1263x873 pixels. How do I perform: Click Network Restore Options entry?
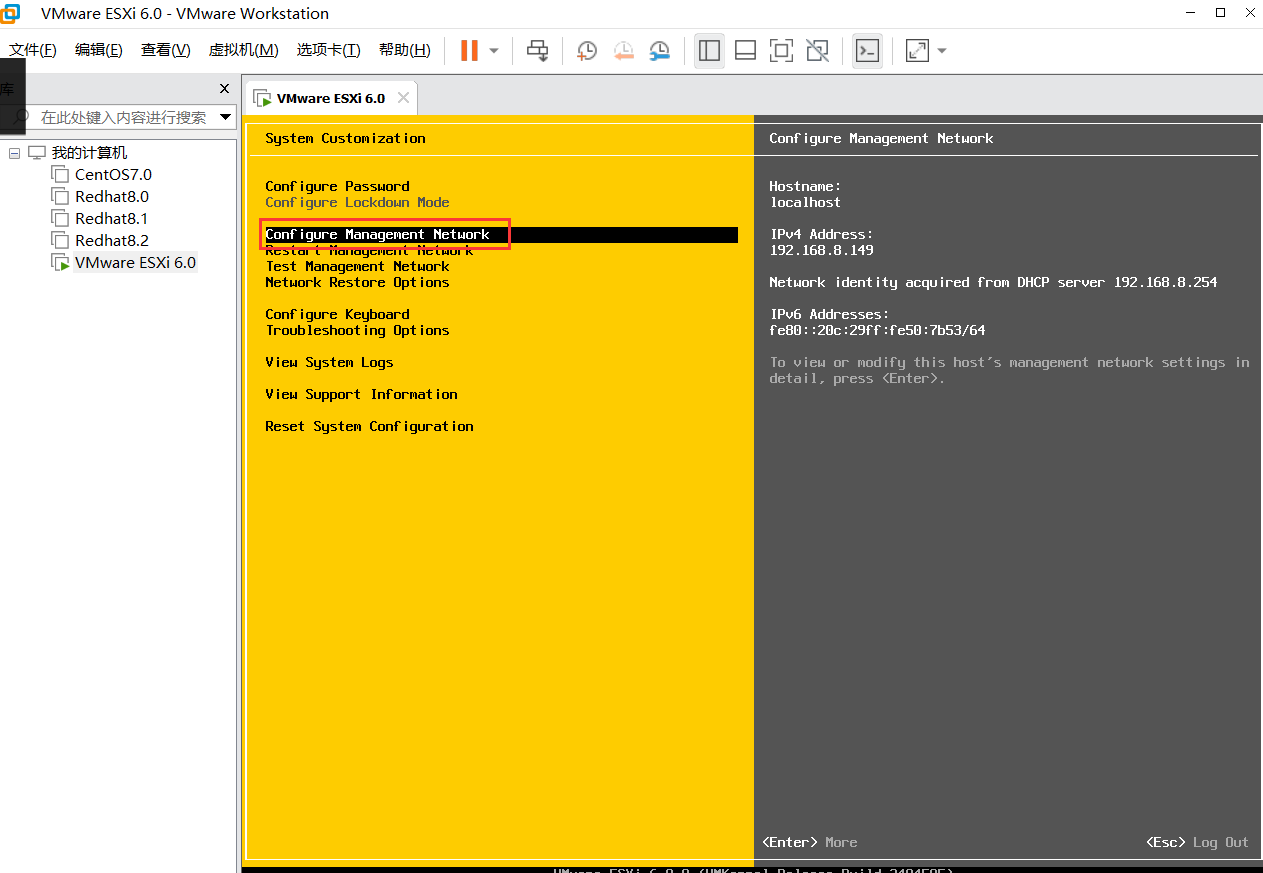pos(357,282)
